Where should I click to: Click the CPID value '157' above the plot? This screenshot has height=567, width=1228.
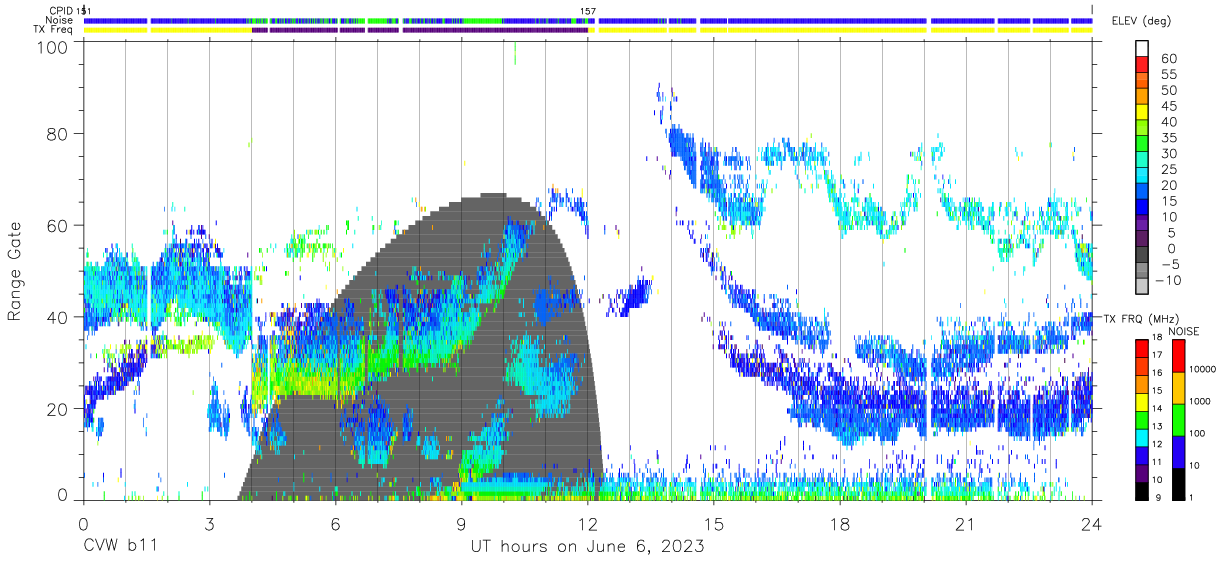588,11
